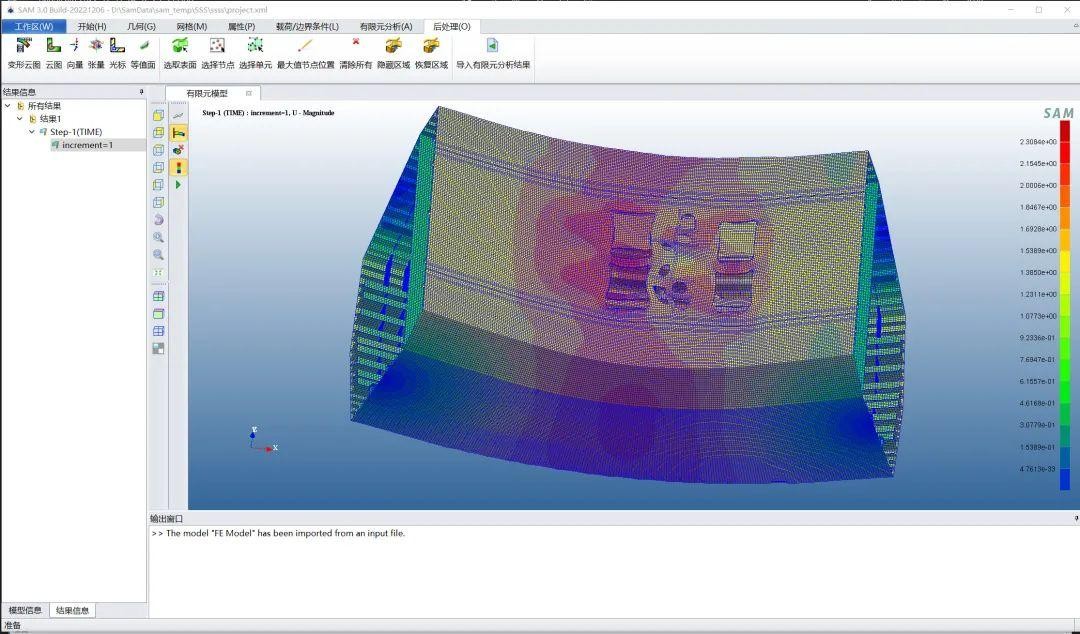Click 清除所有 to clear all selections
The image size is (1080, 634).
point(355,46)
